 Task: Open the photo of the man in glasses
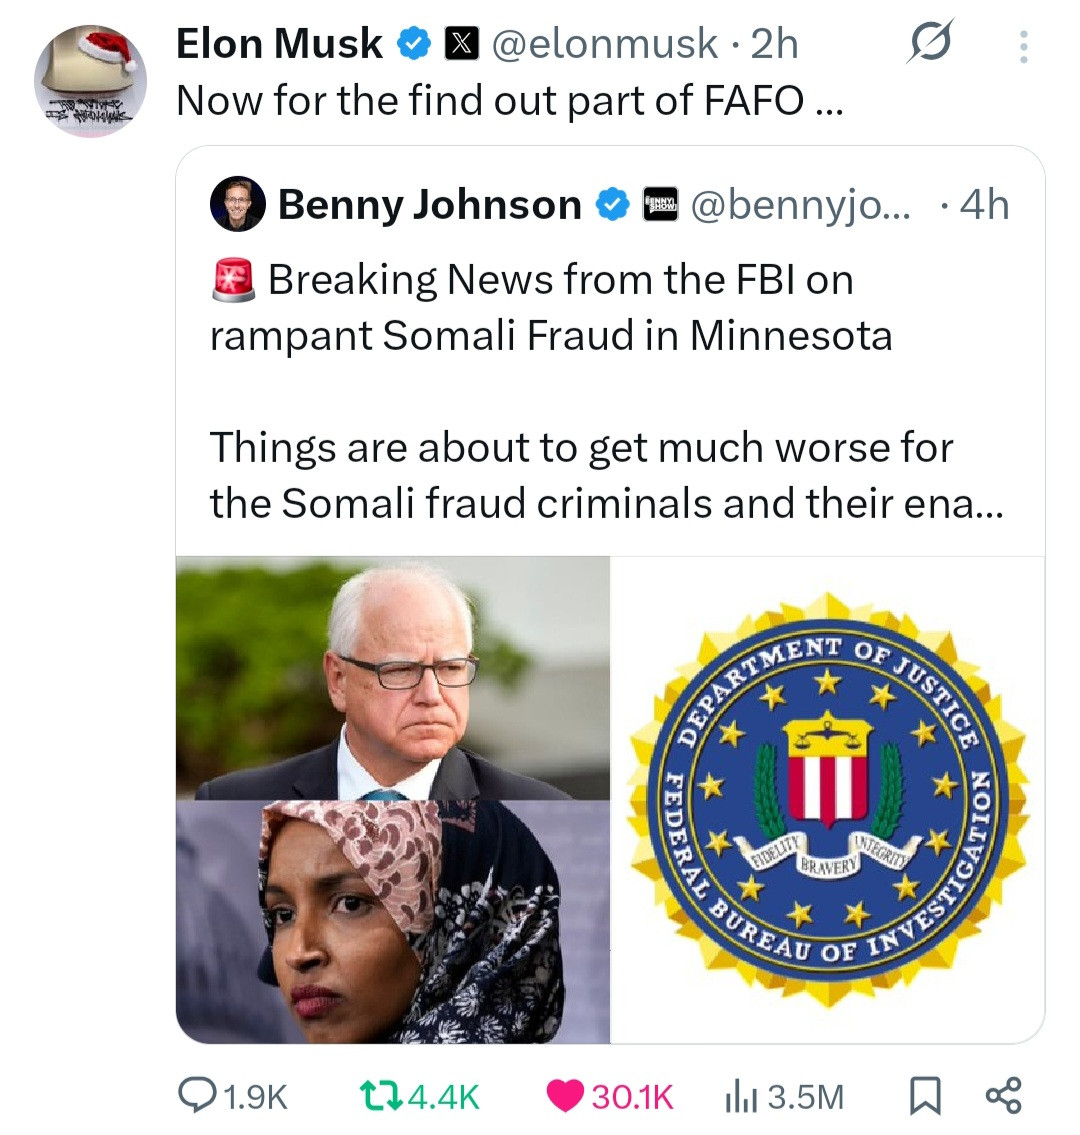[x=393, y=678]
